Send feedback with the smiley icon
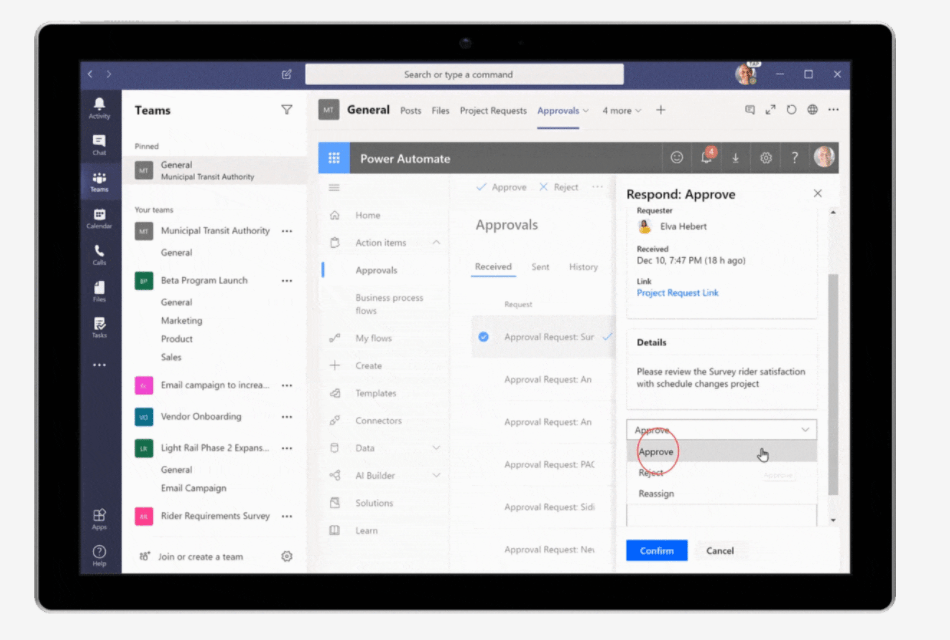 pos(677,158)
